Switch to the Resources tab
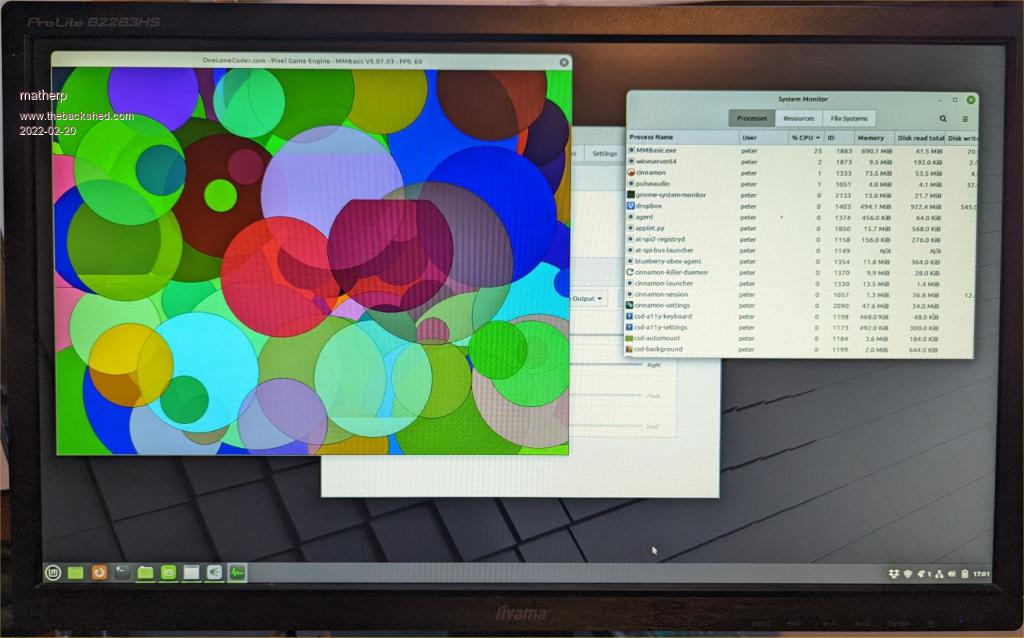The width and height of the screenshot is (1024, 638). tap(798, 118)
